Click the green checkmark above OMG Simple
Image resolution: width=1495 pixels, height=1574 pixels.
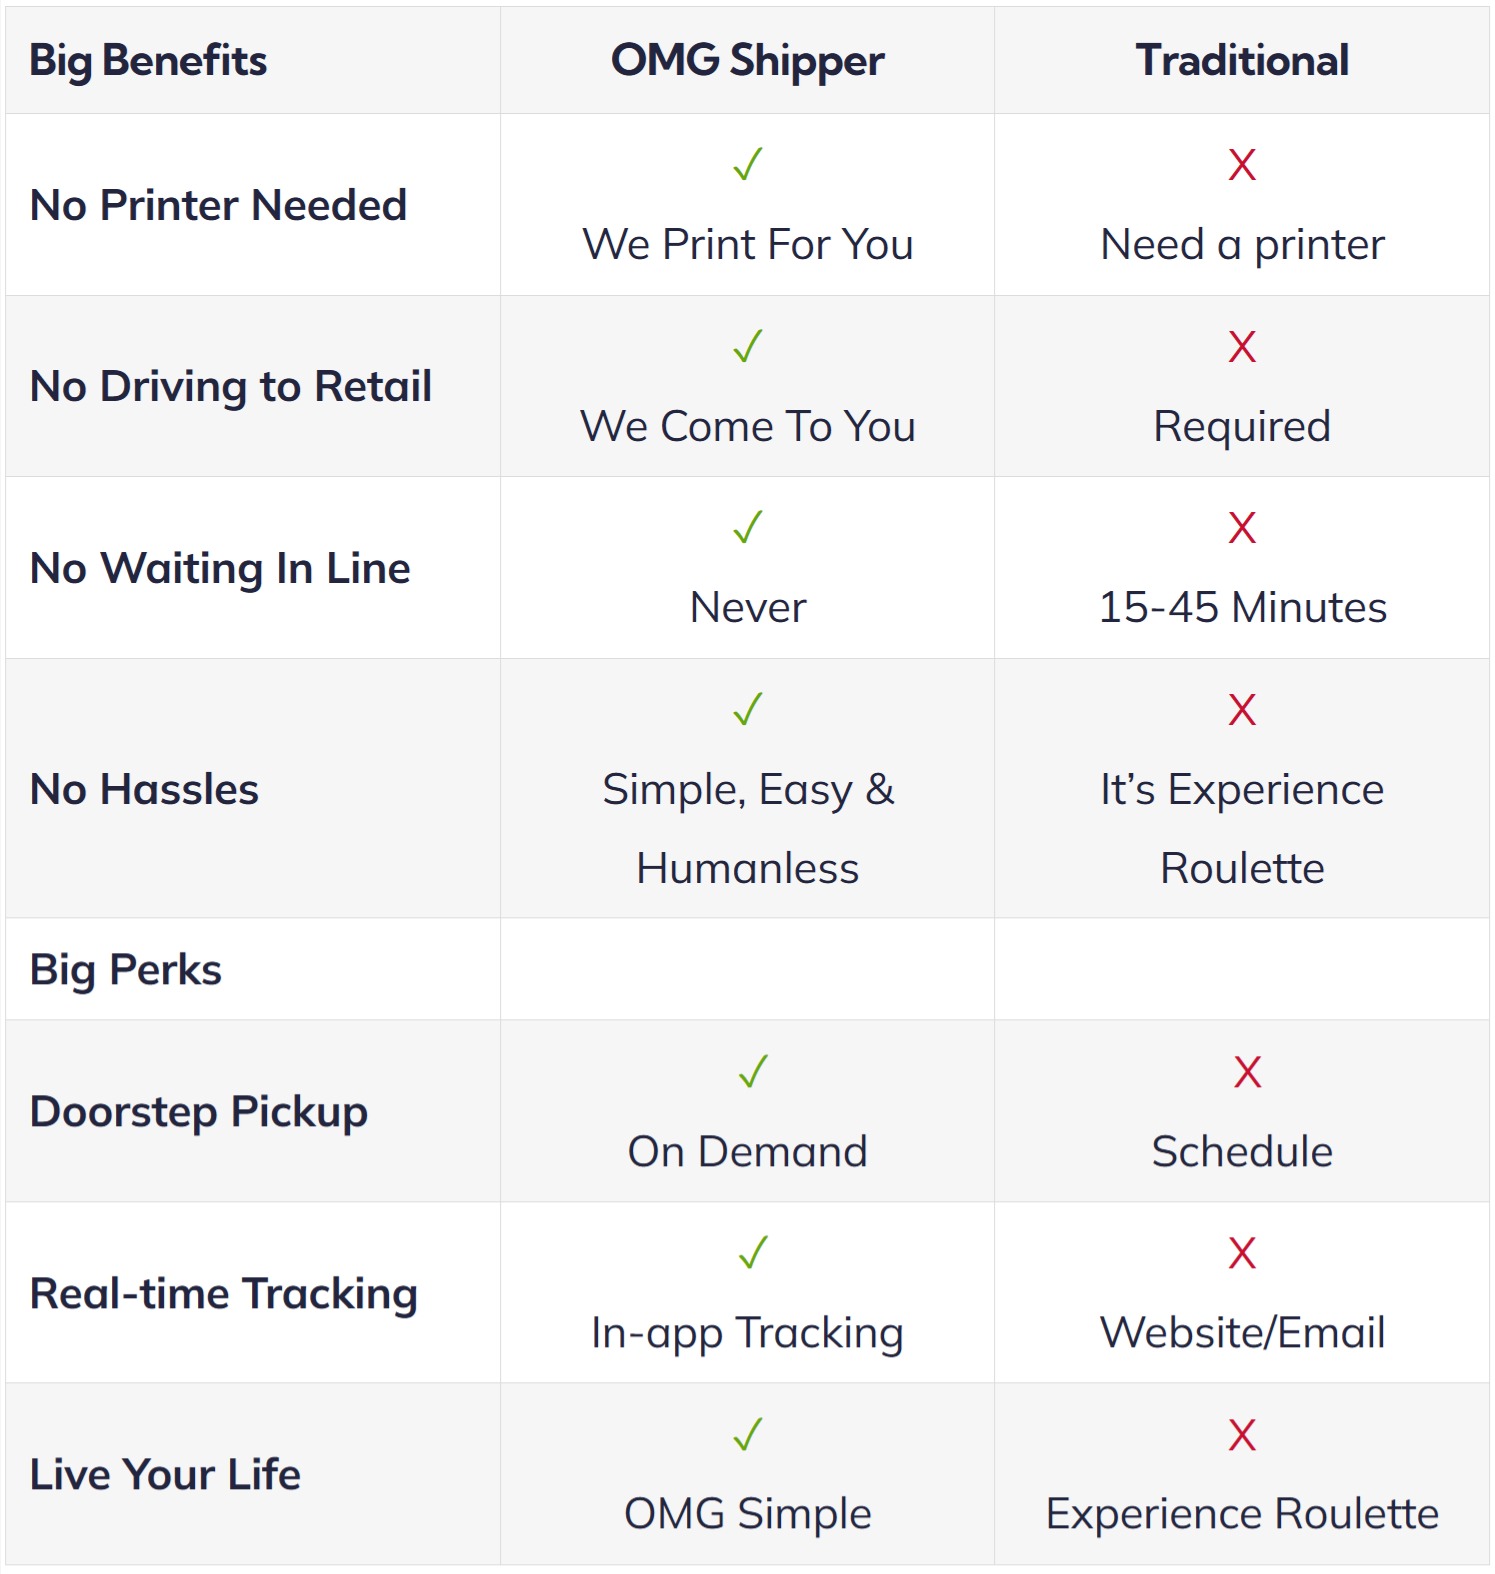748,1435
